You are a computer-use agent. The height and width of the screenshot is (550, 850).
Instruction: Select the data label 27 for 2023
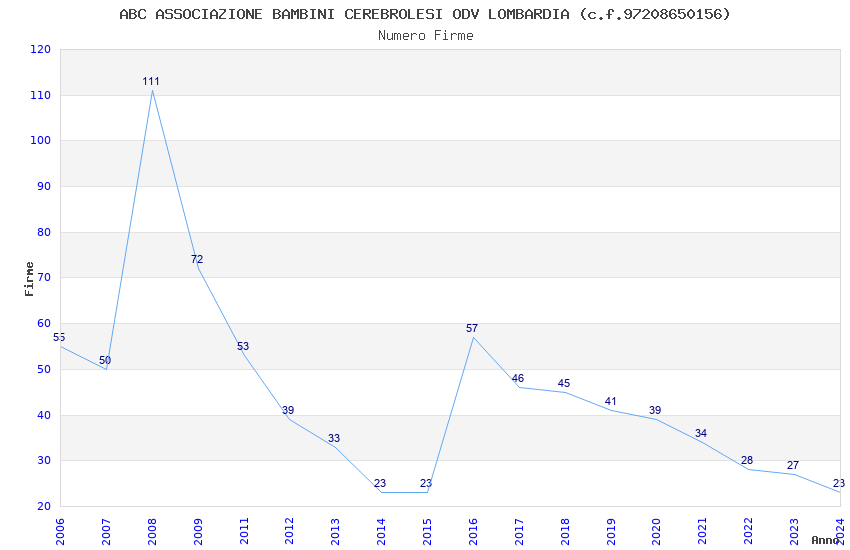tap(793, 465)
